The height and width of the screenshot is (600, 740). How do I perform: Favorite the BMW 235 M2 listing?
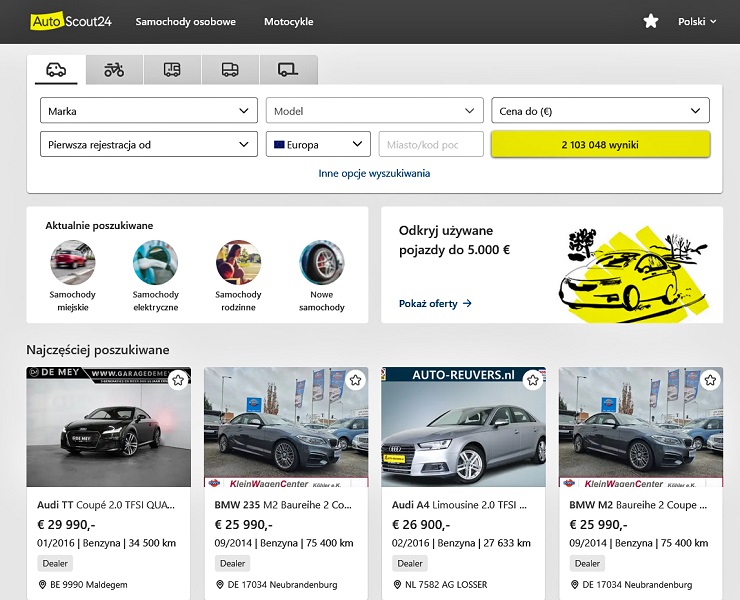click(x=355, y=380)
